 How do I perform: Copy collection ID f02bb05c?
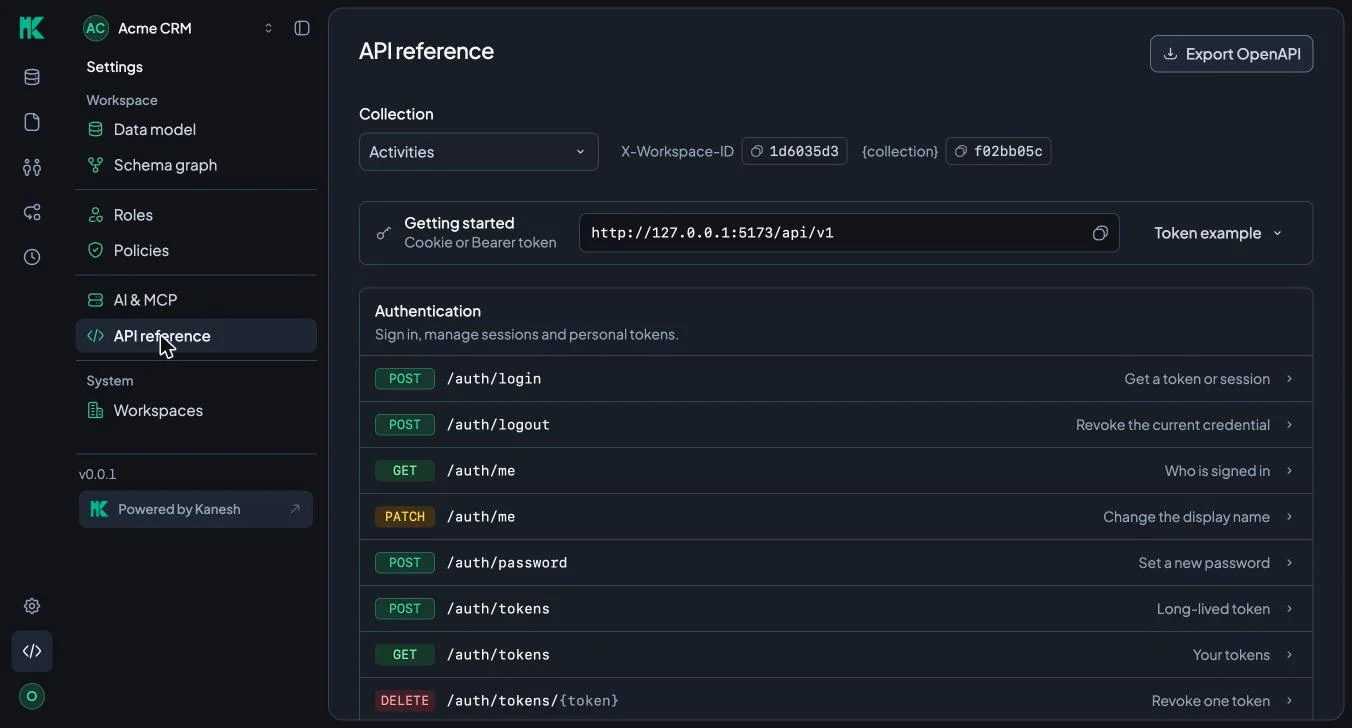[x=998, y=151]
